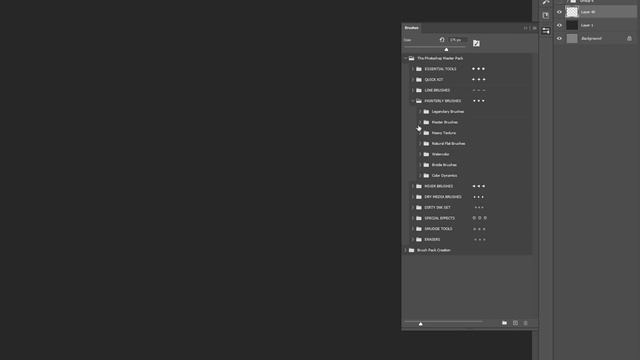Click the SPECIAL EFFECTS folder icon
The width and height of the screenshot is (640, 360).
(x=419, y=218)
